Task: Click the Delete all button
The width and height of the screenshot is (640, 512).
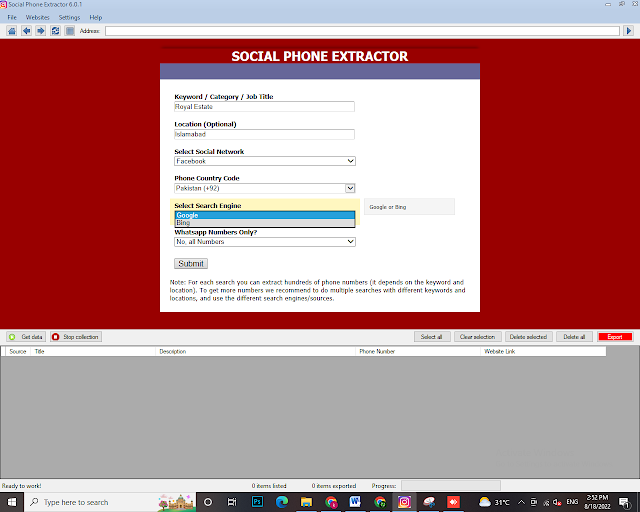Action: [574, 337]
